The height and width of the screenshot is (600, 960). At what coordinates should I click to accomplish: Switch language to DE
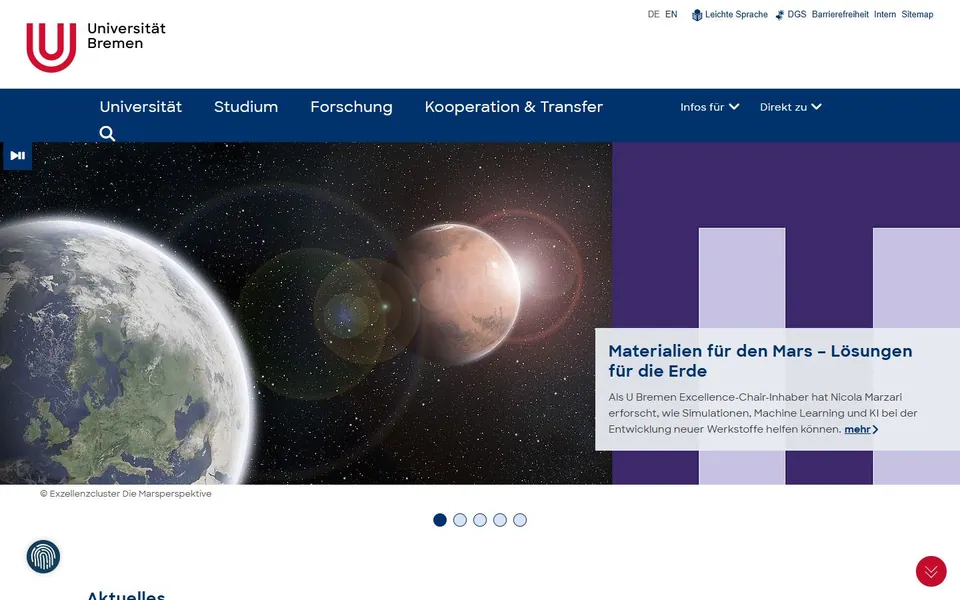click(653, 14)
